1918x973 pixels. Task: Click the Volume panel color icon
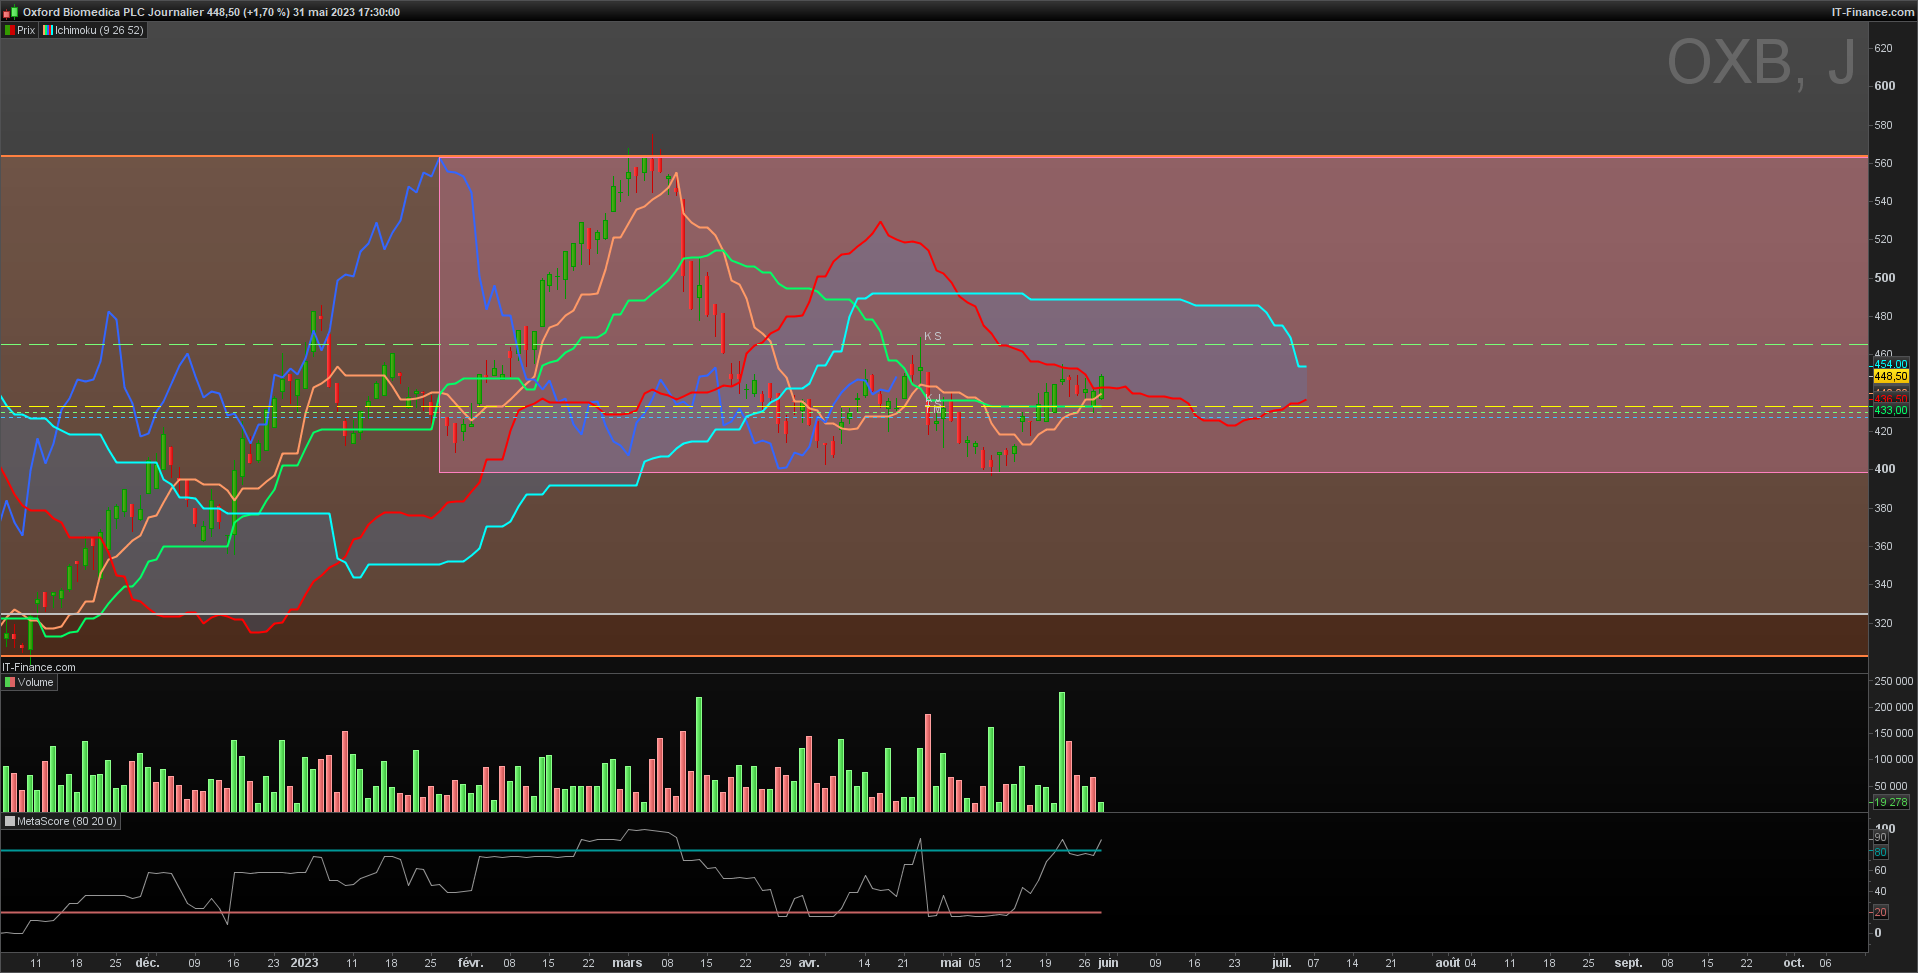10,682
